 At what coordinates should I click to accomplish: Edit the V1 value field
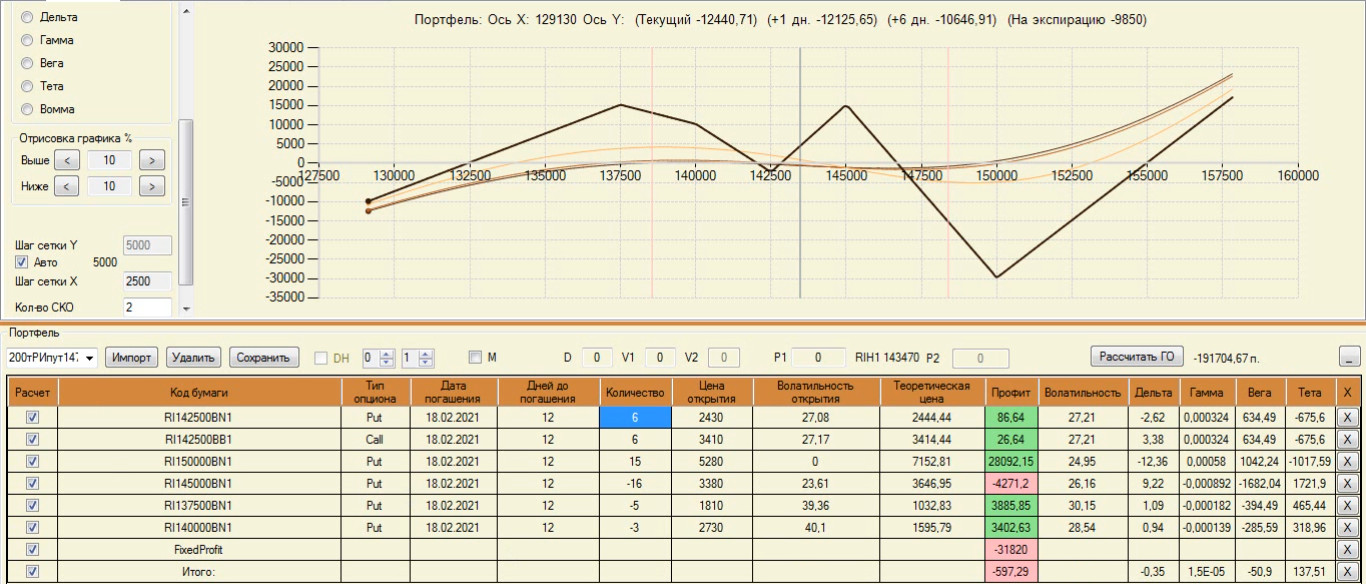click(660, 357)
